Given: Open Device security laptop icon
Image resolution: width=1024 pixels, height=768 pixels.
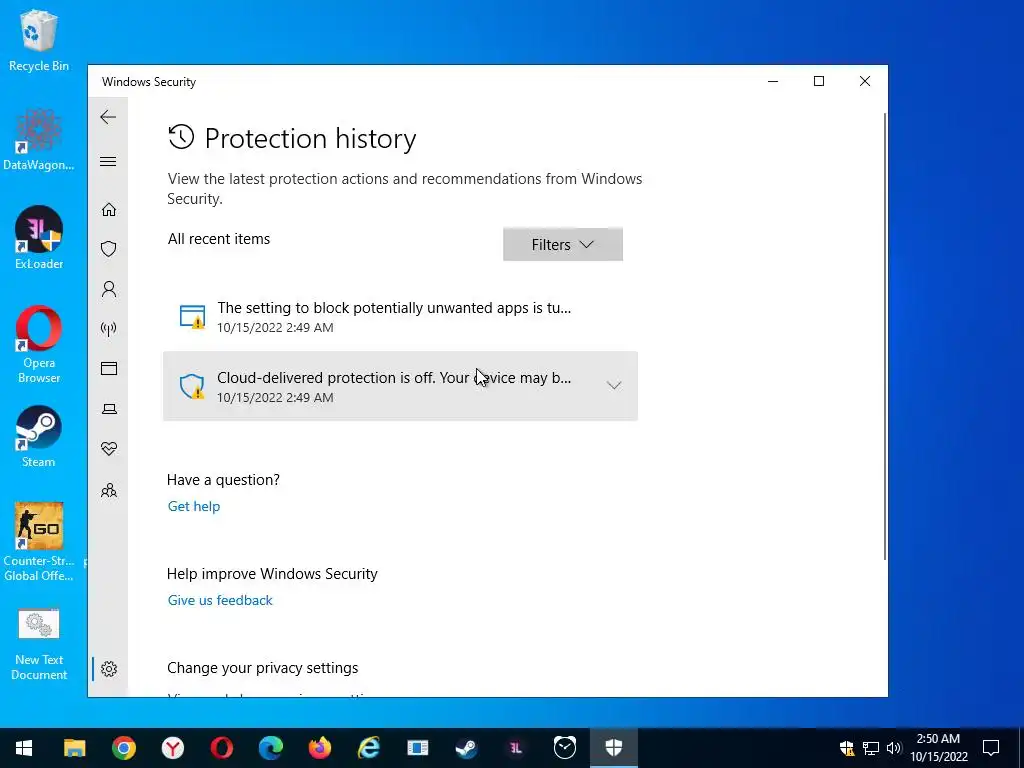Looking at the screenshot, I should point(109,409).
